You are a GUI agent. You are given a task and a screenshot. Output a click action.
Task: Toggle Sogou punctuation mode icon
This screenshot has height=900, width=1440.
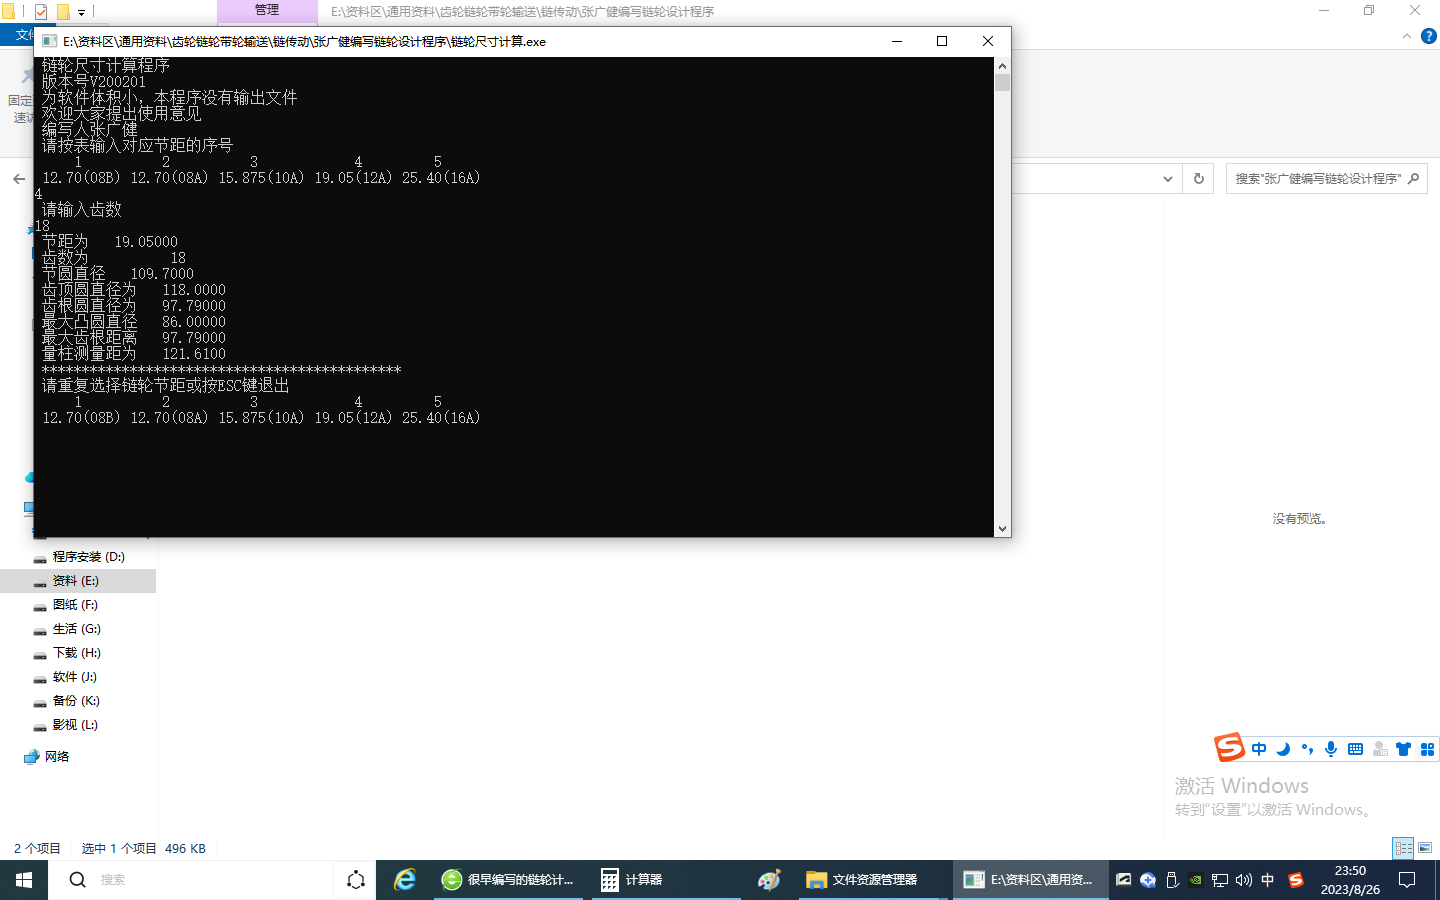(1307, 749)
